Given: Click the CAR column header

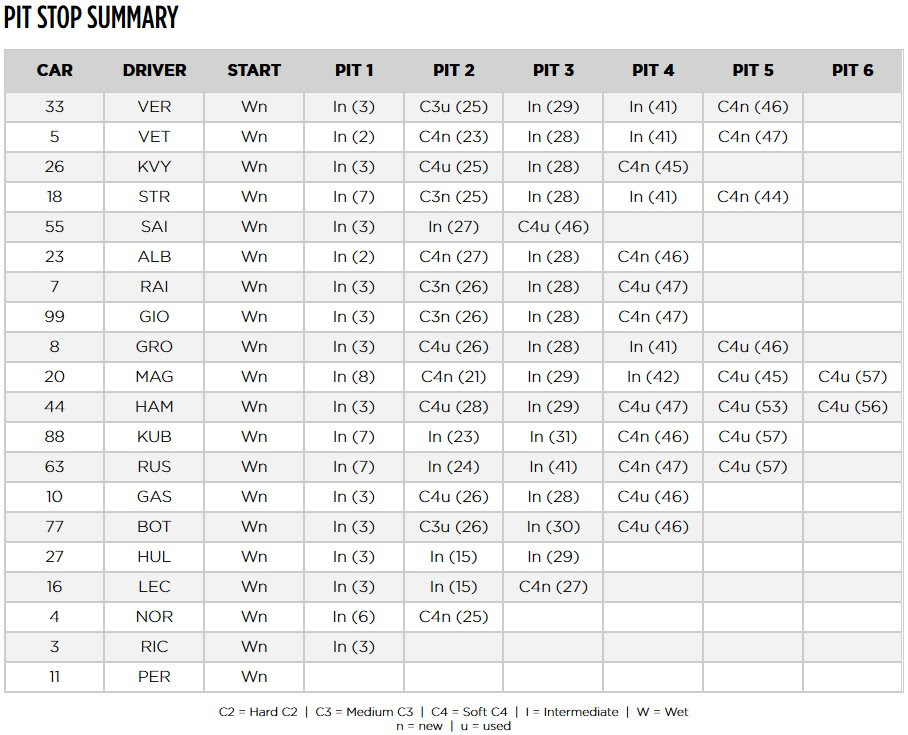Looking at the screenshot, I should coord(54,71).
